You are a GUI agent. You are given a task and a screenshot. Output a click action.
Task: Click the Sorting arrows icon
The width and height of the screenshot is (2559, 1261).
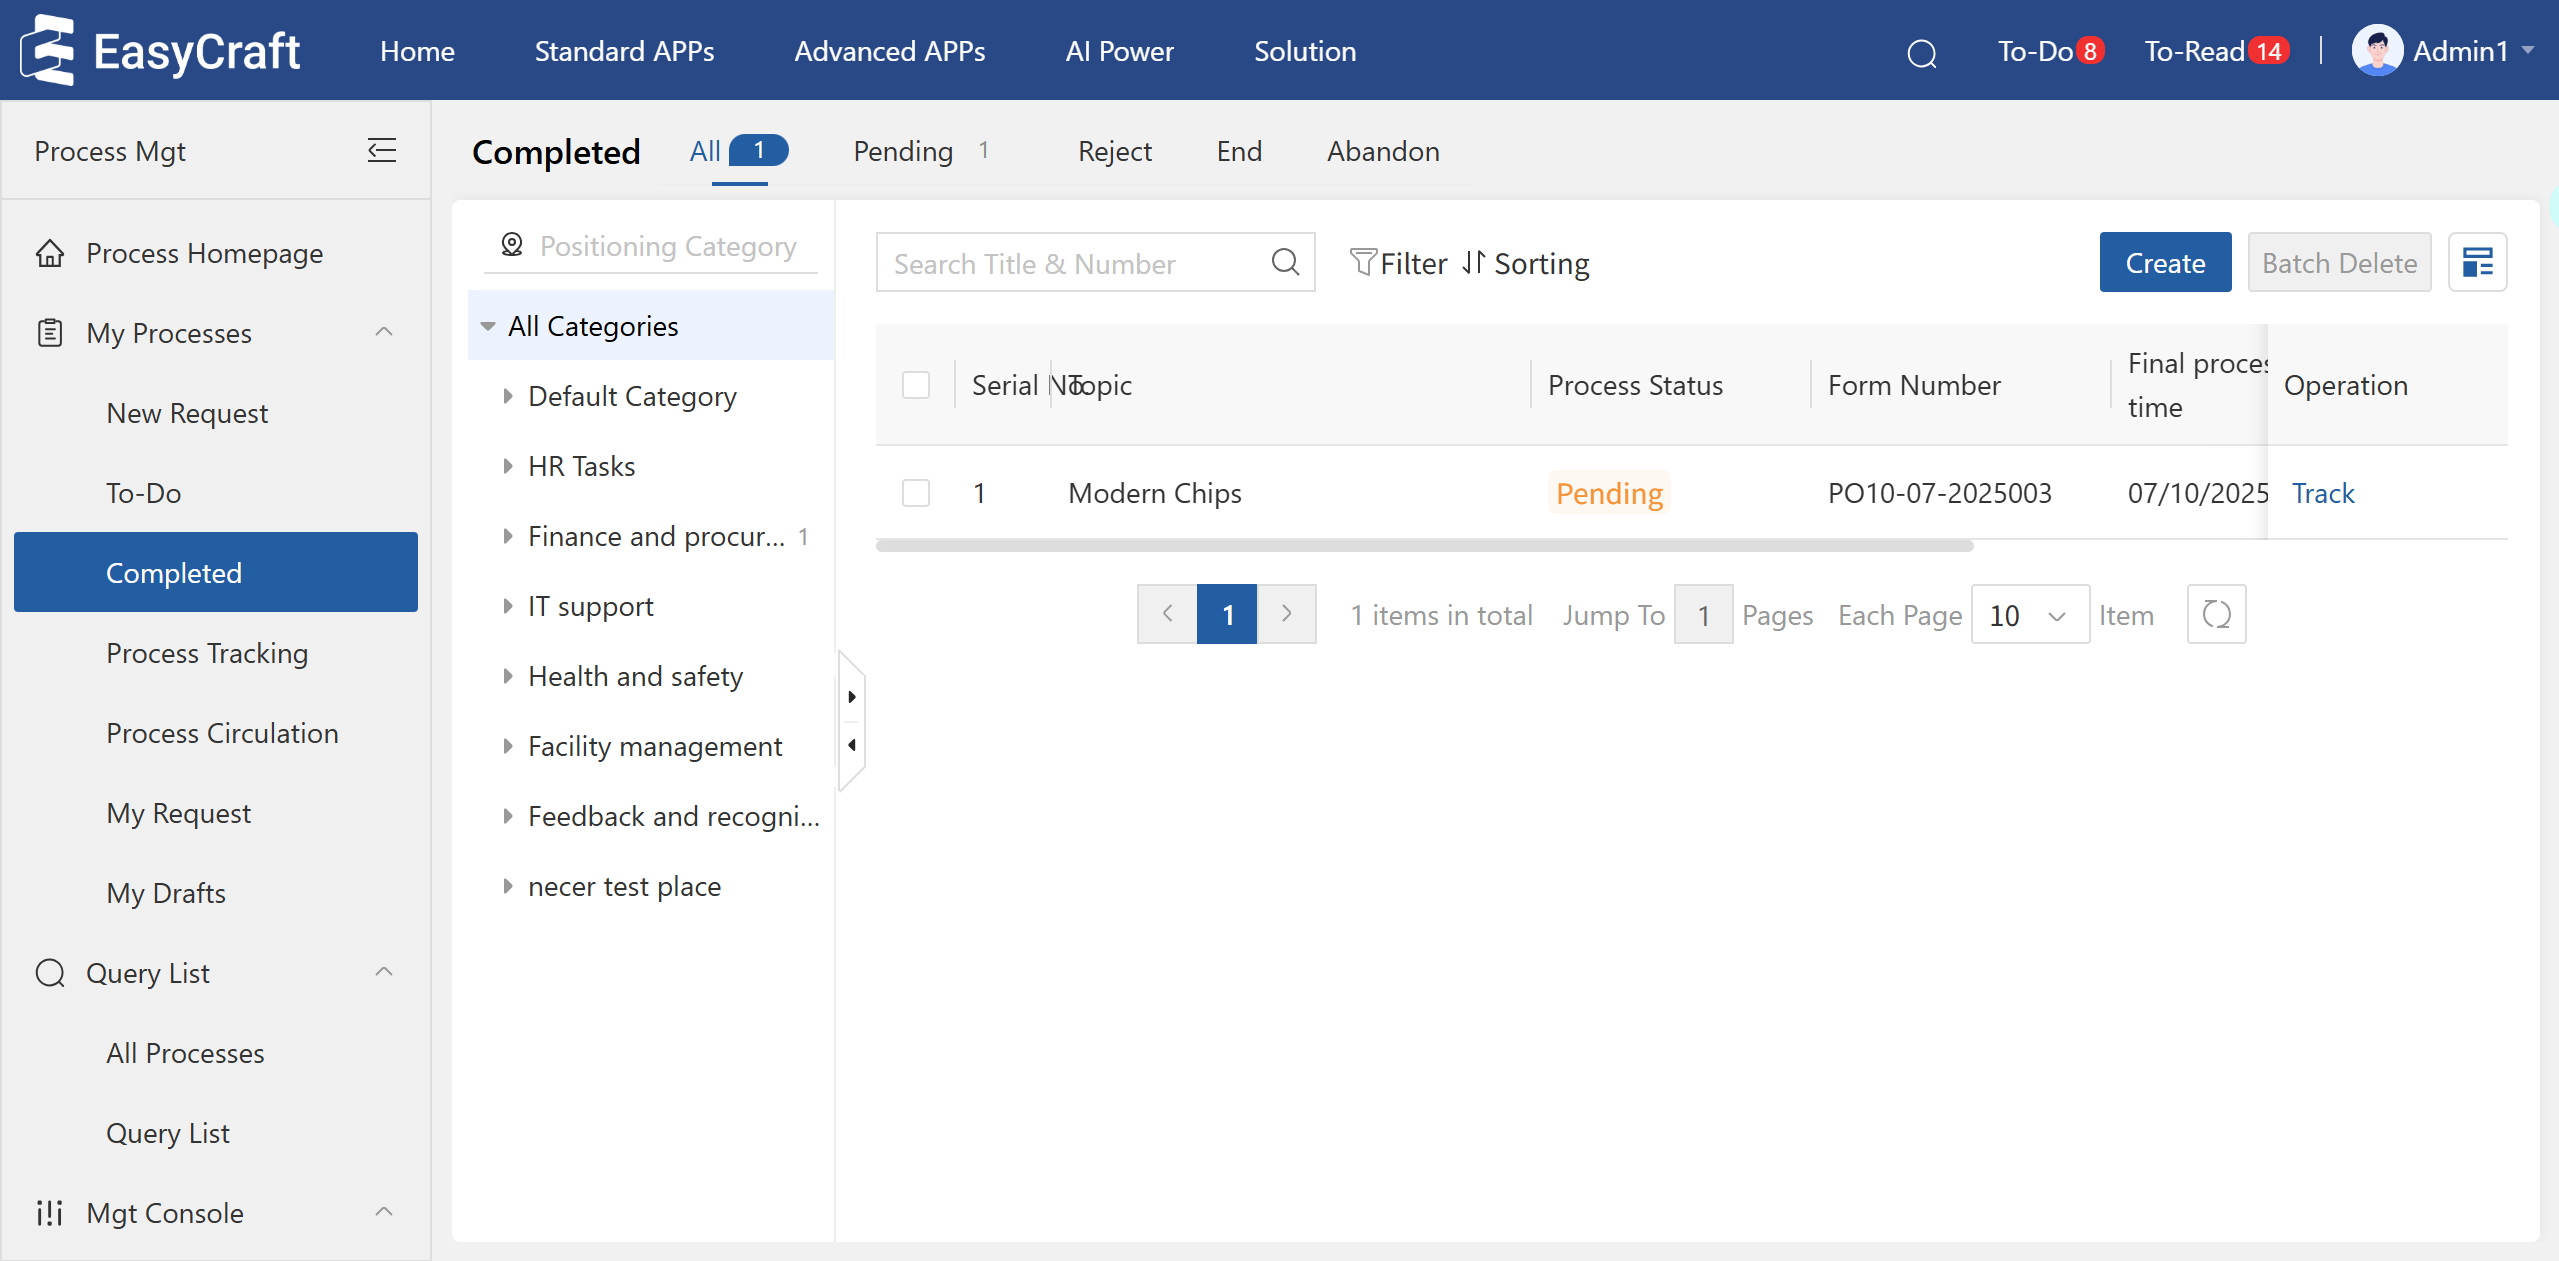[x=1473, y=263]
